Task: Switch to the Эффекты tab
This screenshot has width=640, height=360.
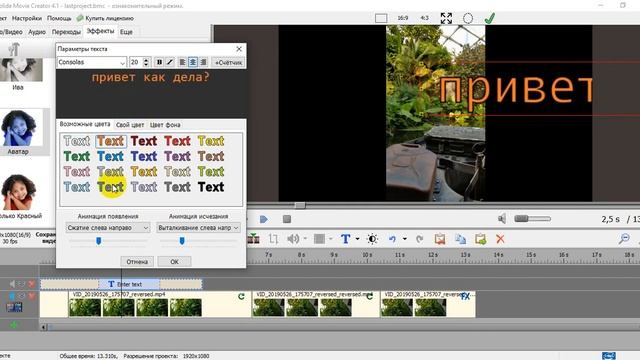Action: pos(100,31)
